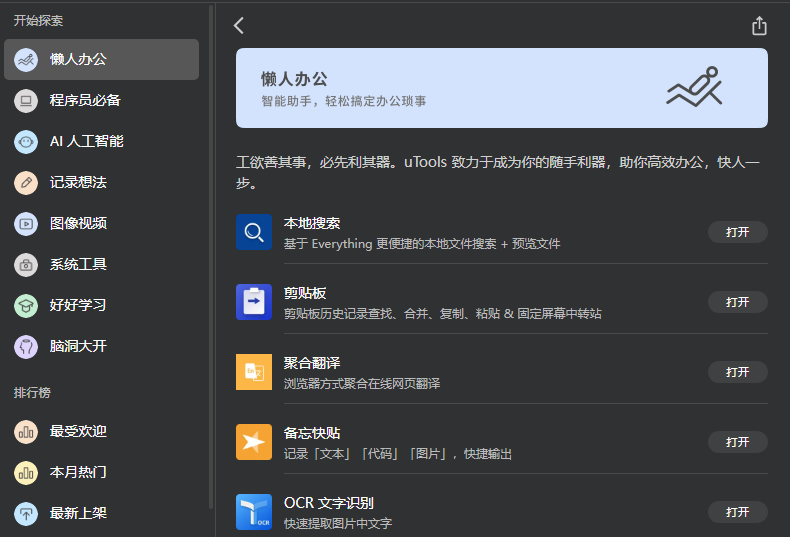Click the sidebar vertical scrollbar

[211, 257]
